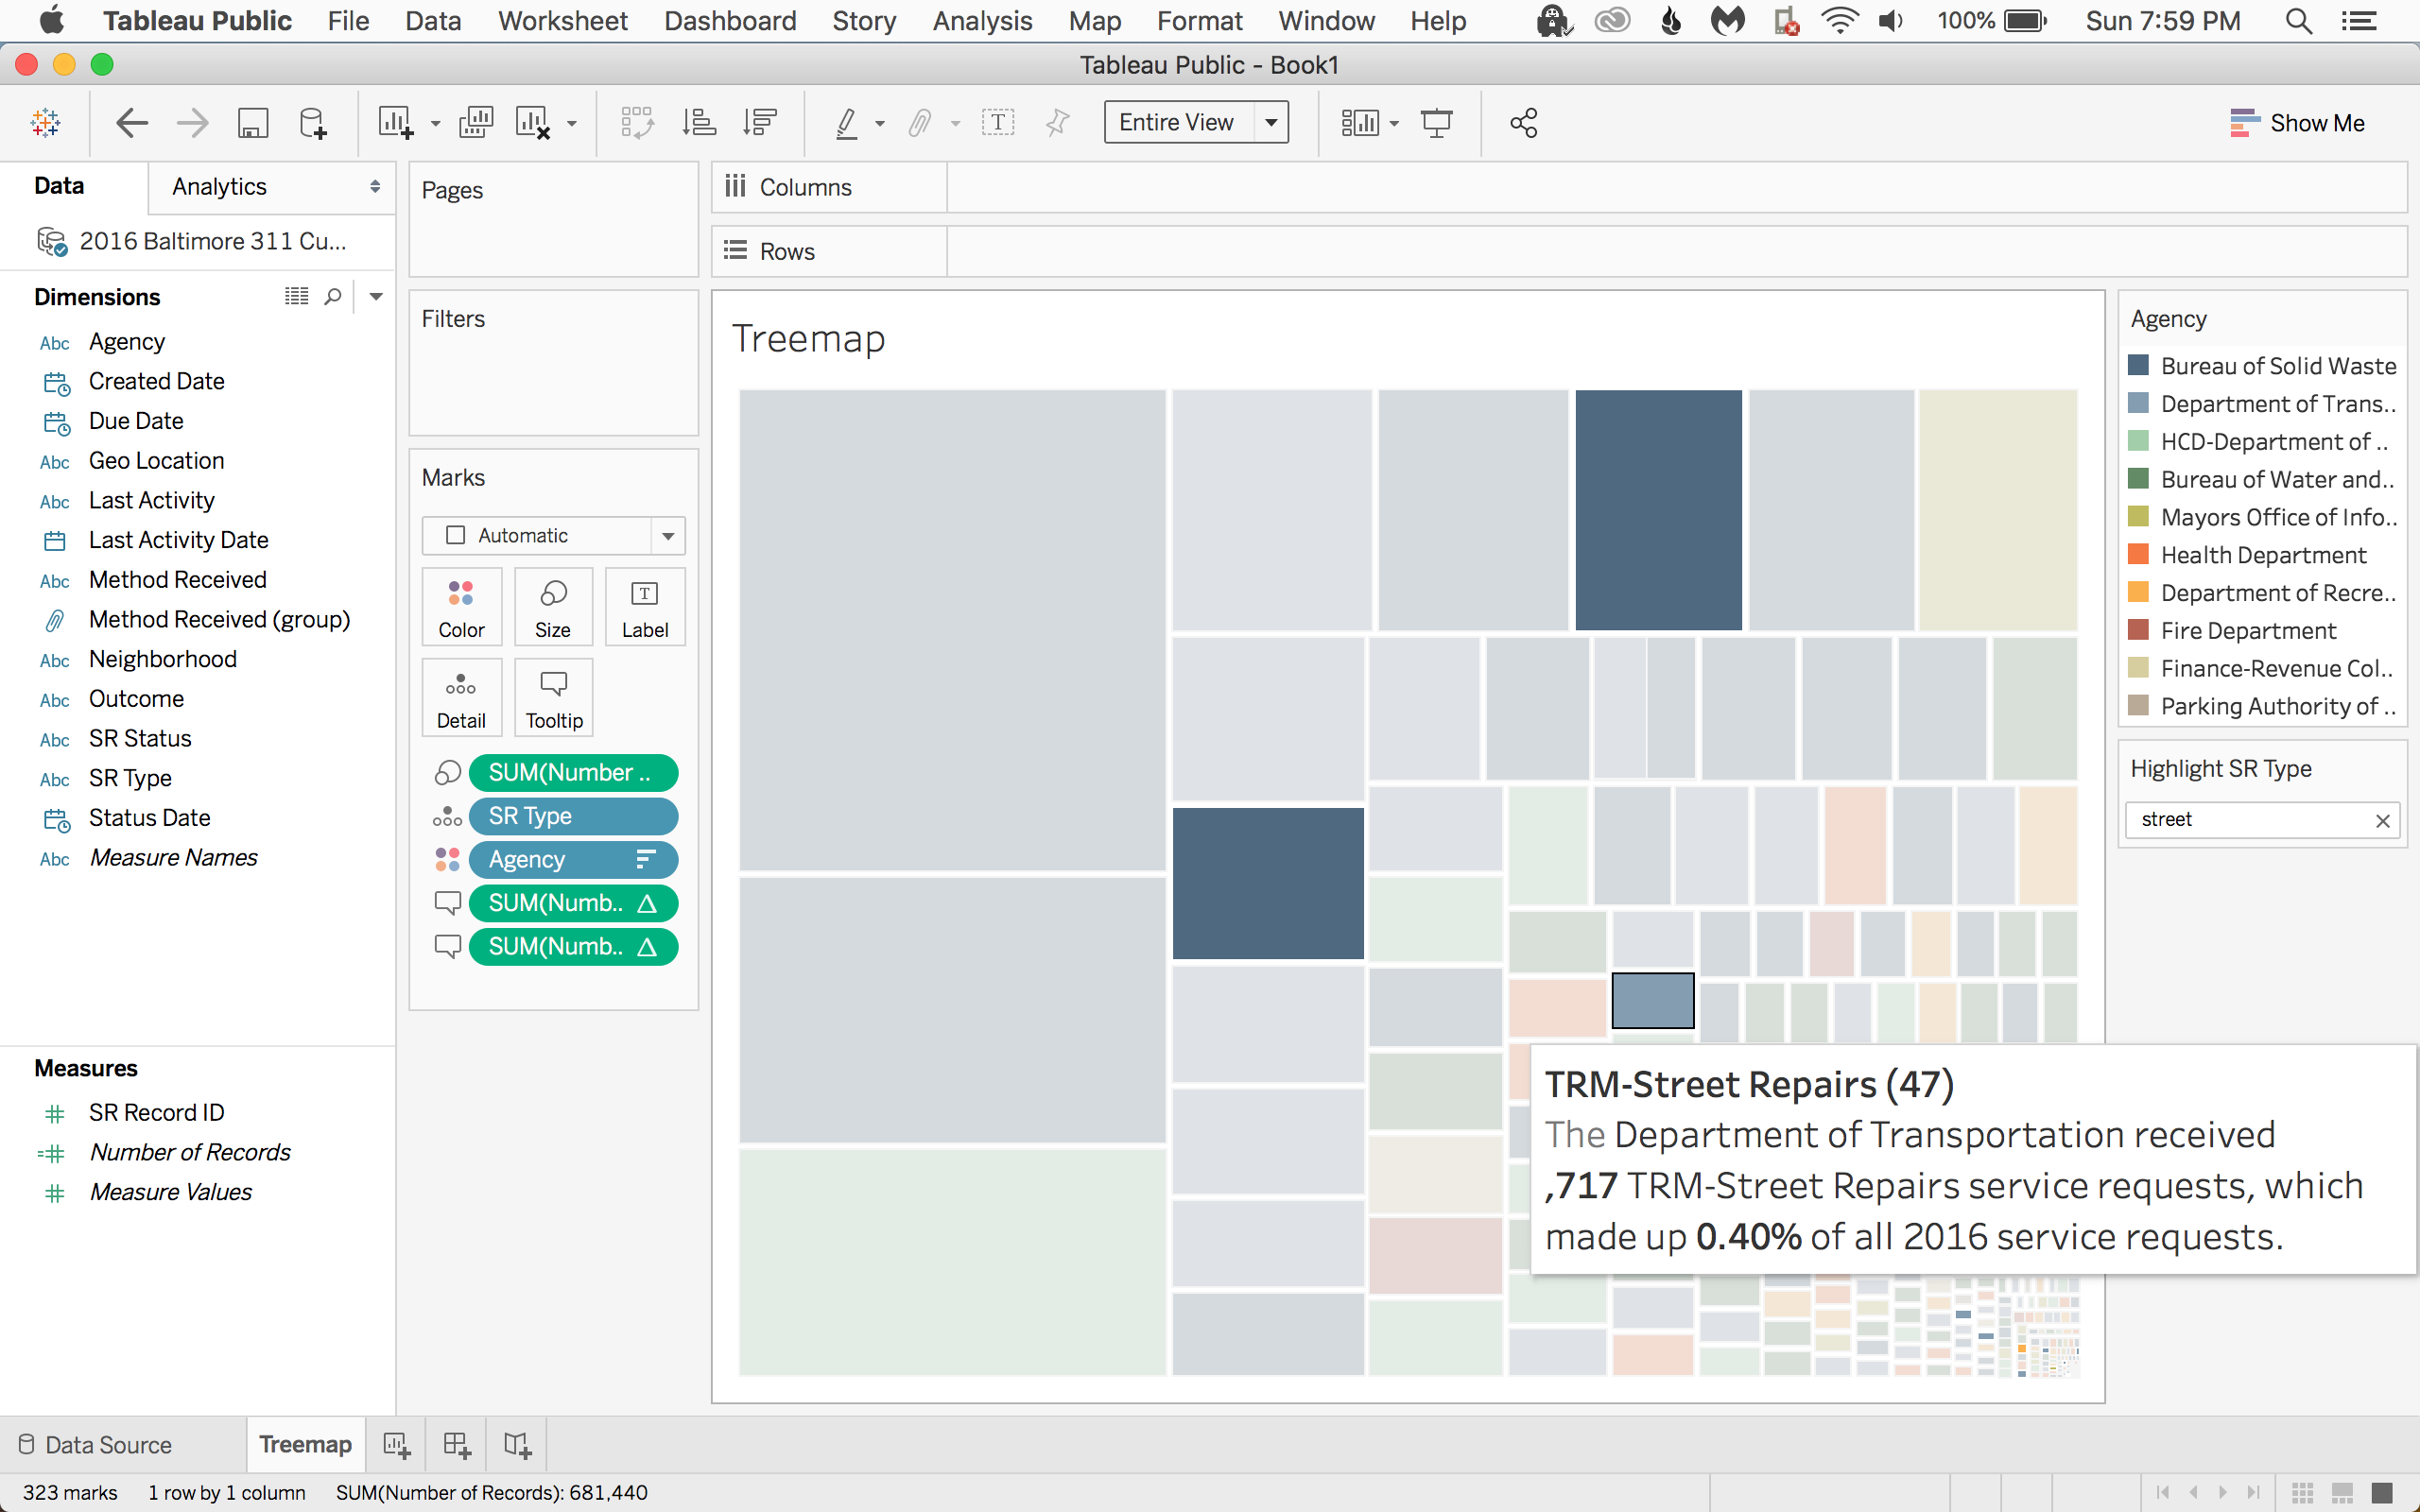
Task: Click the Group members paperclip icon
Action: [x=919, y=123]
